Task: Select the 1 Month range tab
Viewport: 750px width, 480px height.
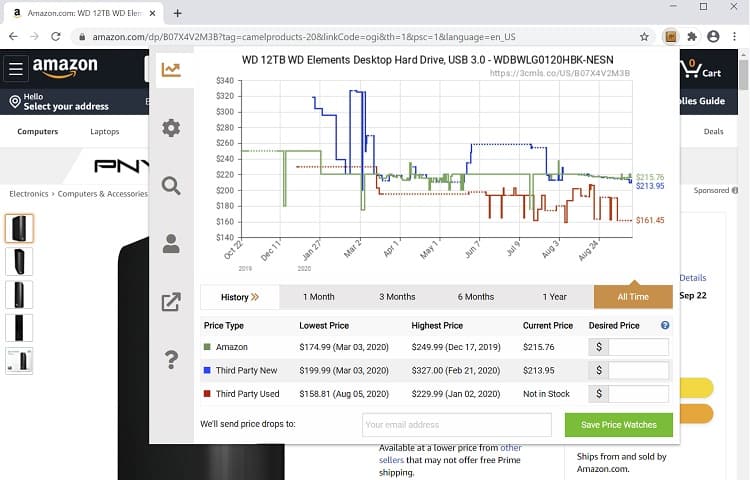Action: click(x=319, y=297)
